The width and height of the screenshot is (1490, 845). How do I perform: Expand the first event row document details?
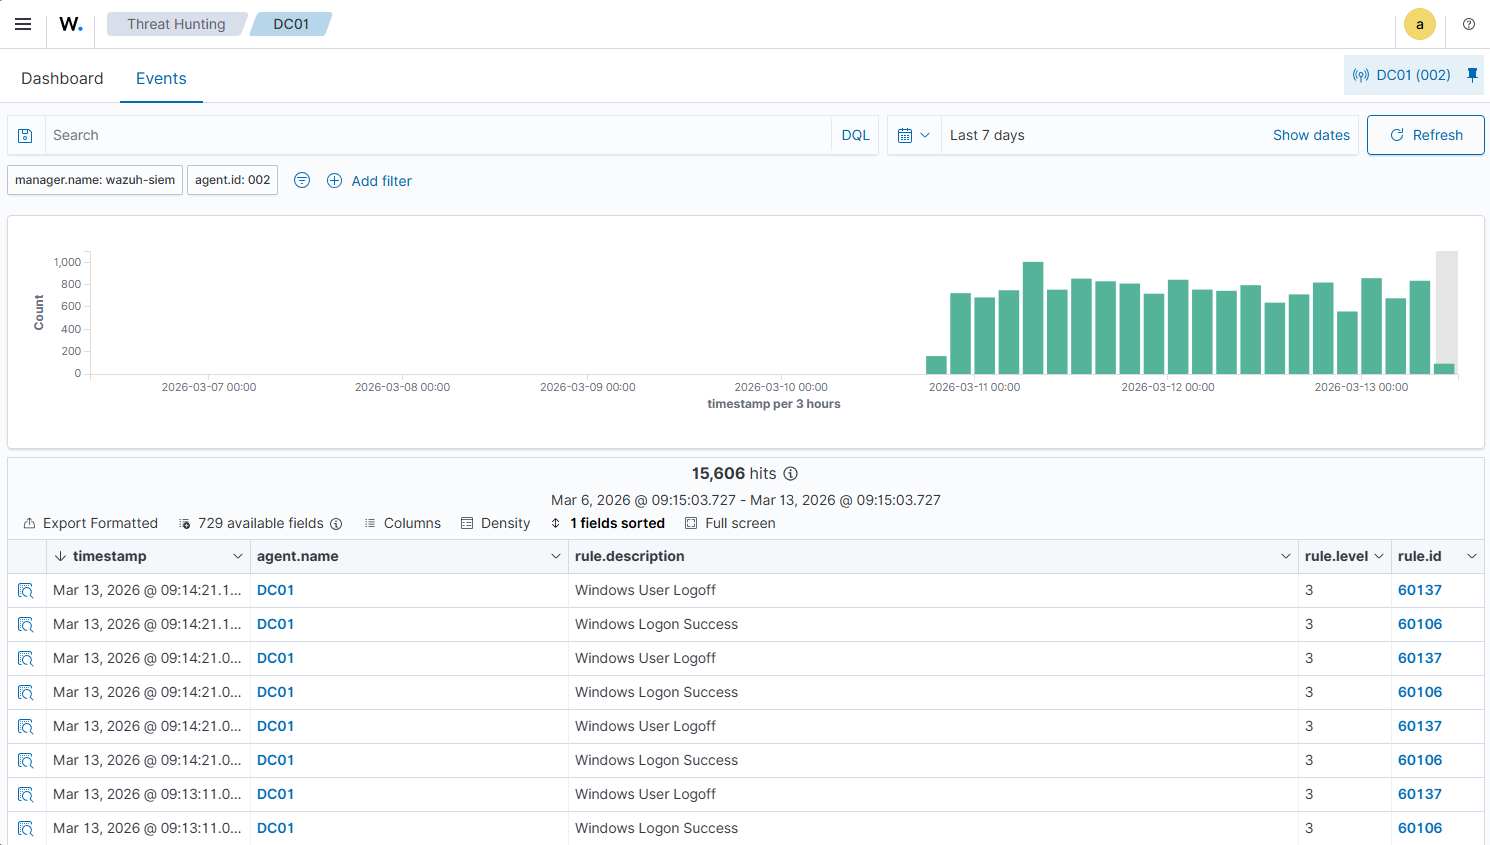point(25,590)
